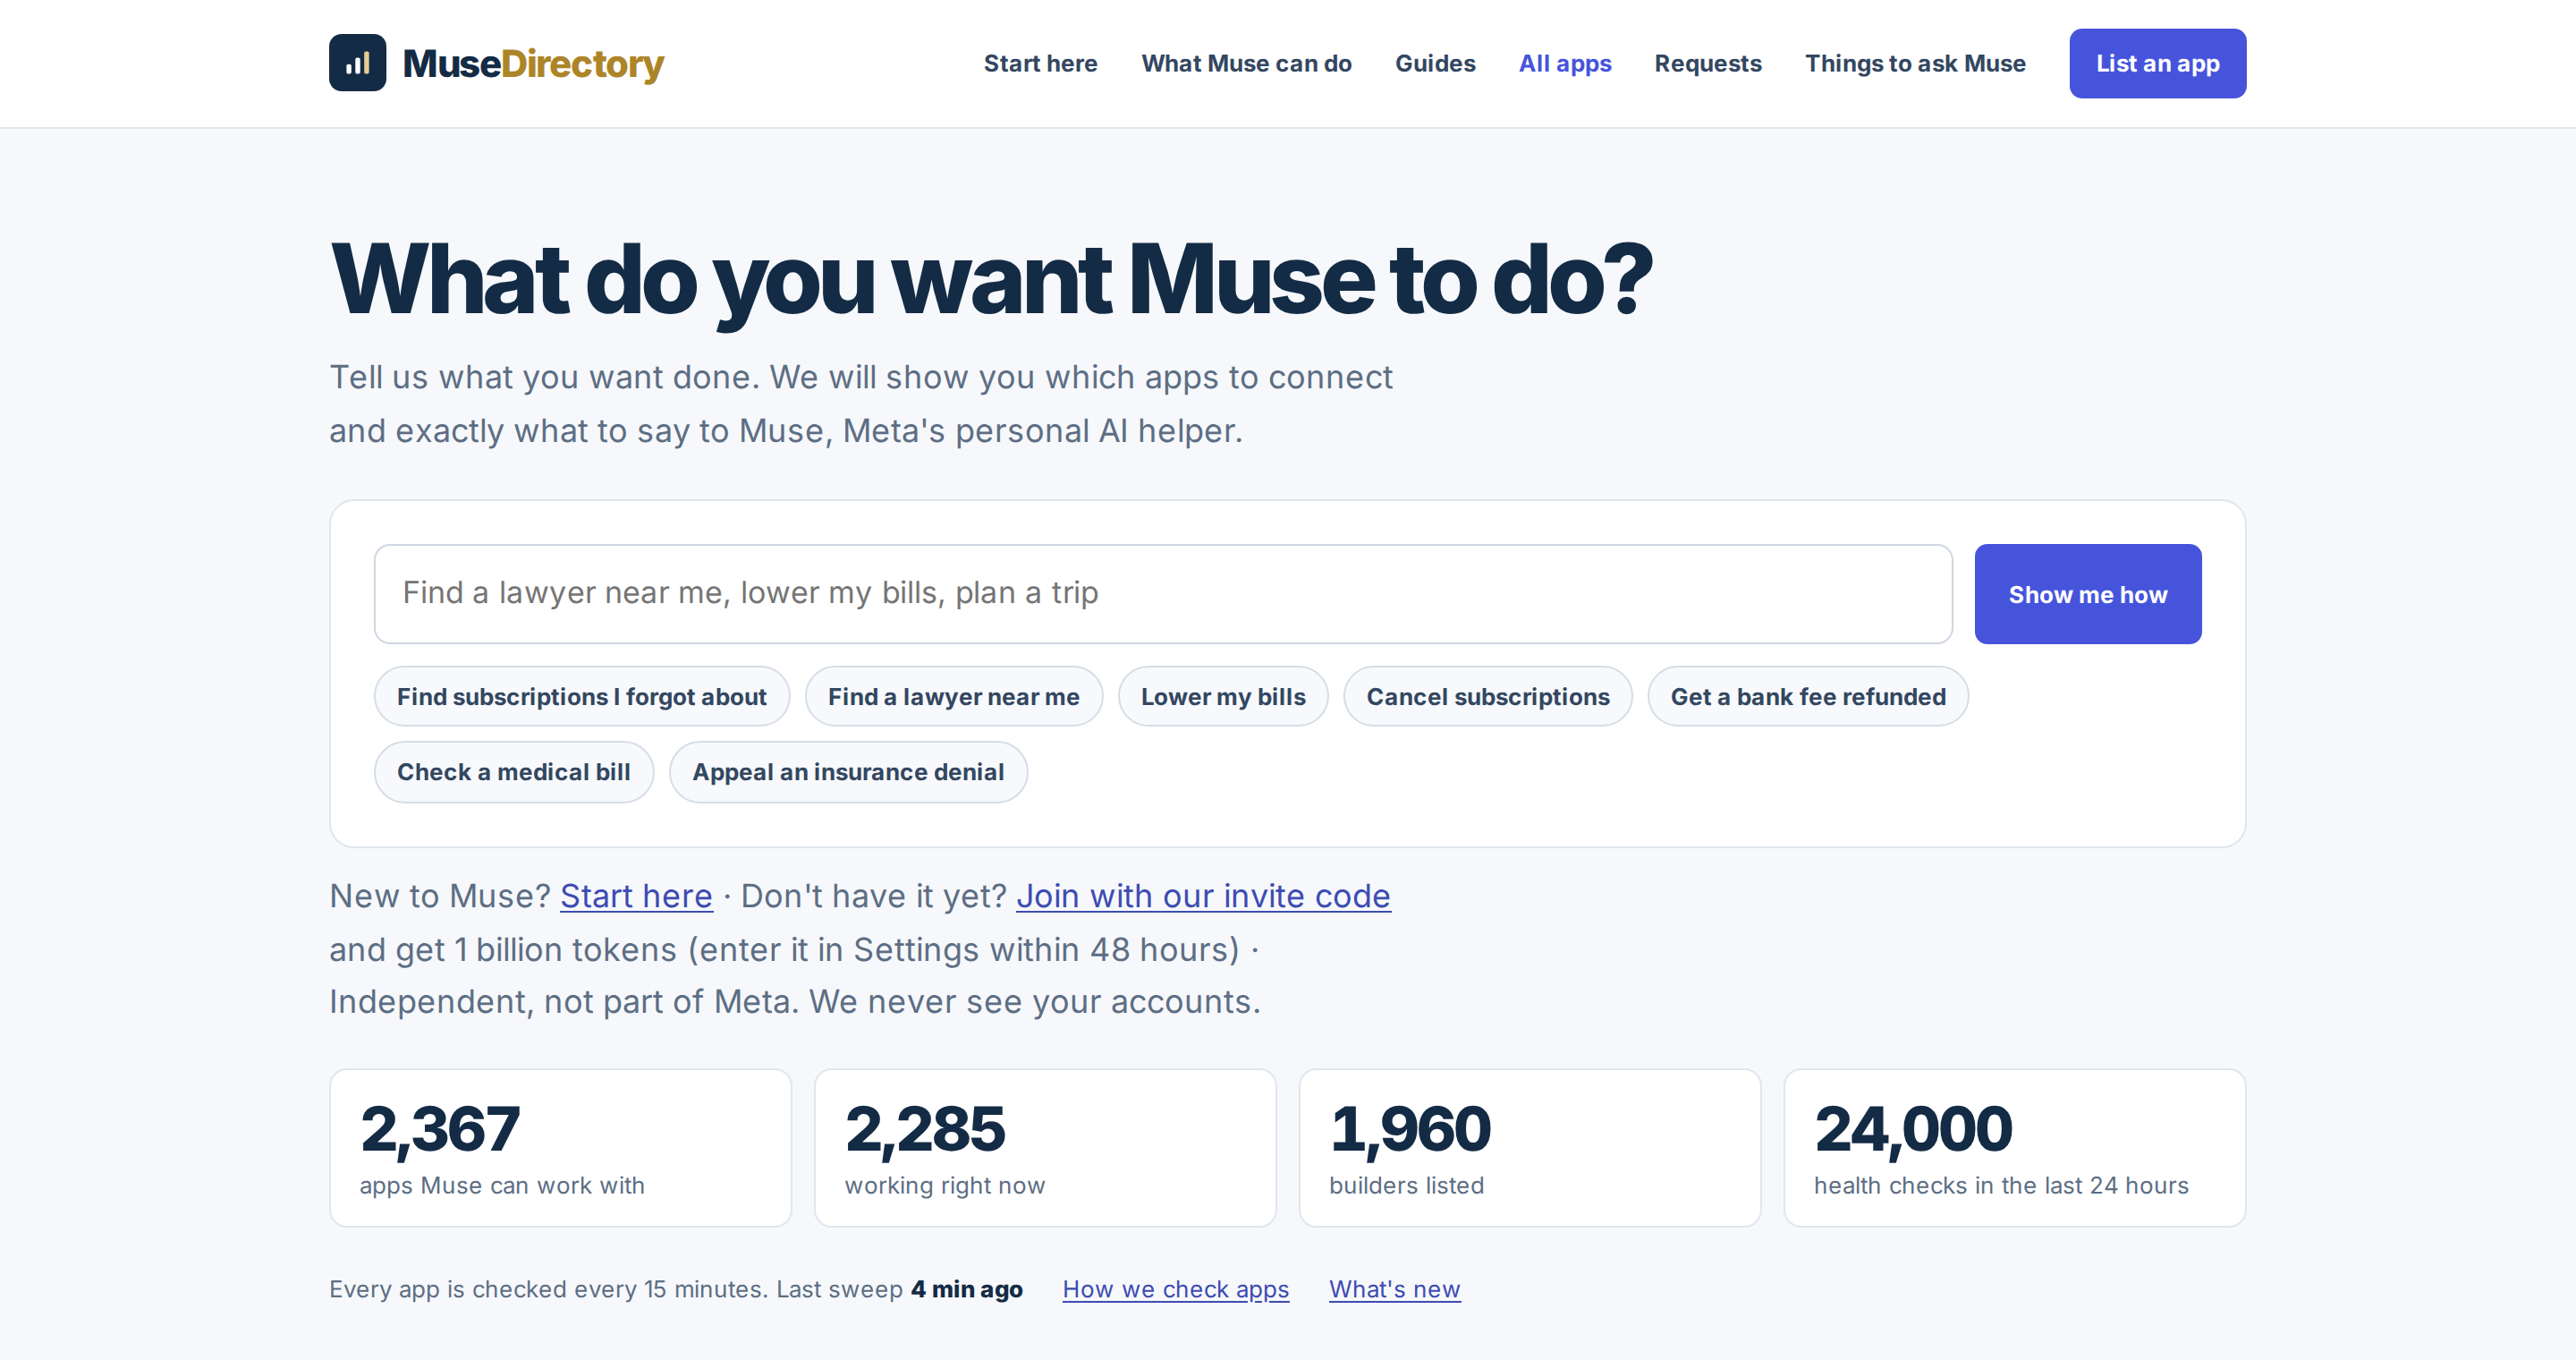The image size is (2576, 1360).
Task: Pick the Check a medical bill chip
Action: coord(513,771)
